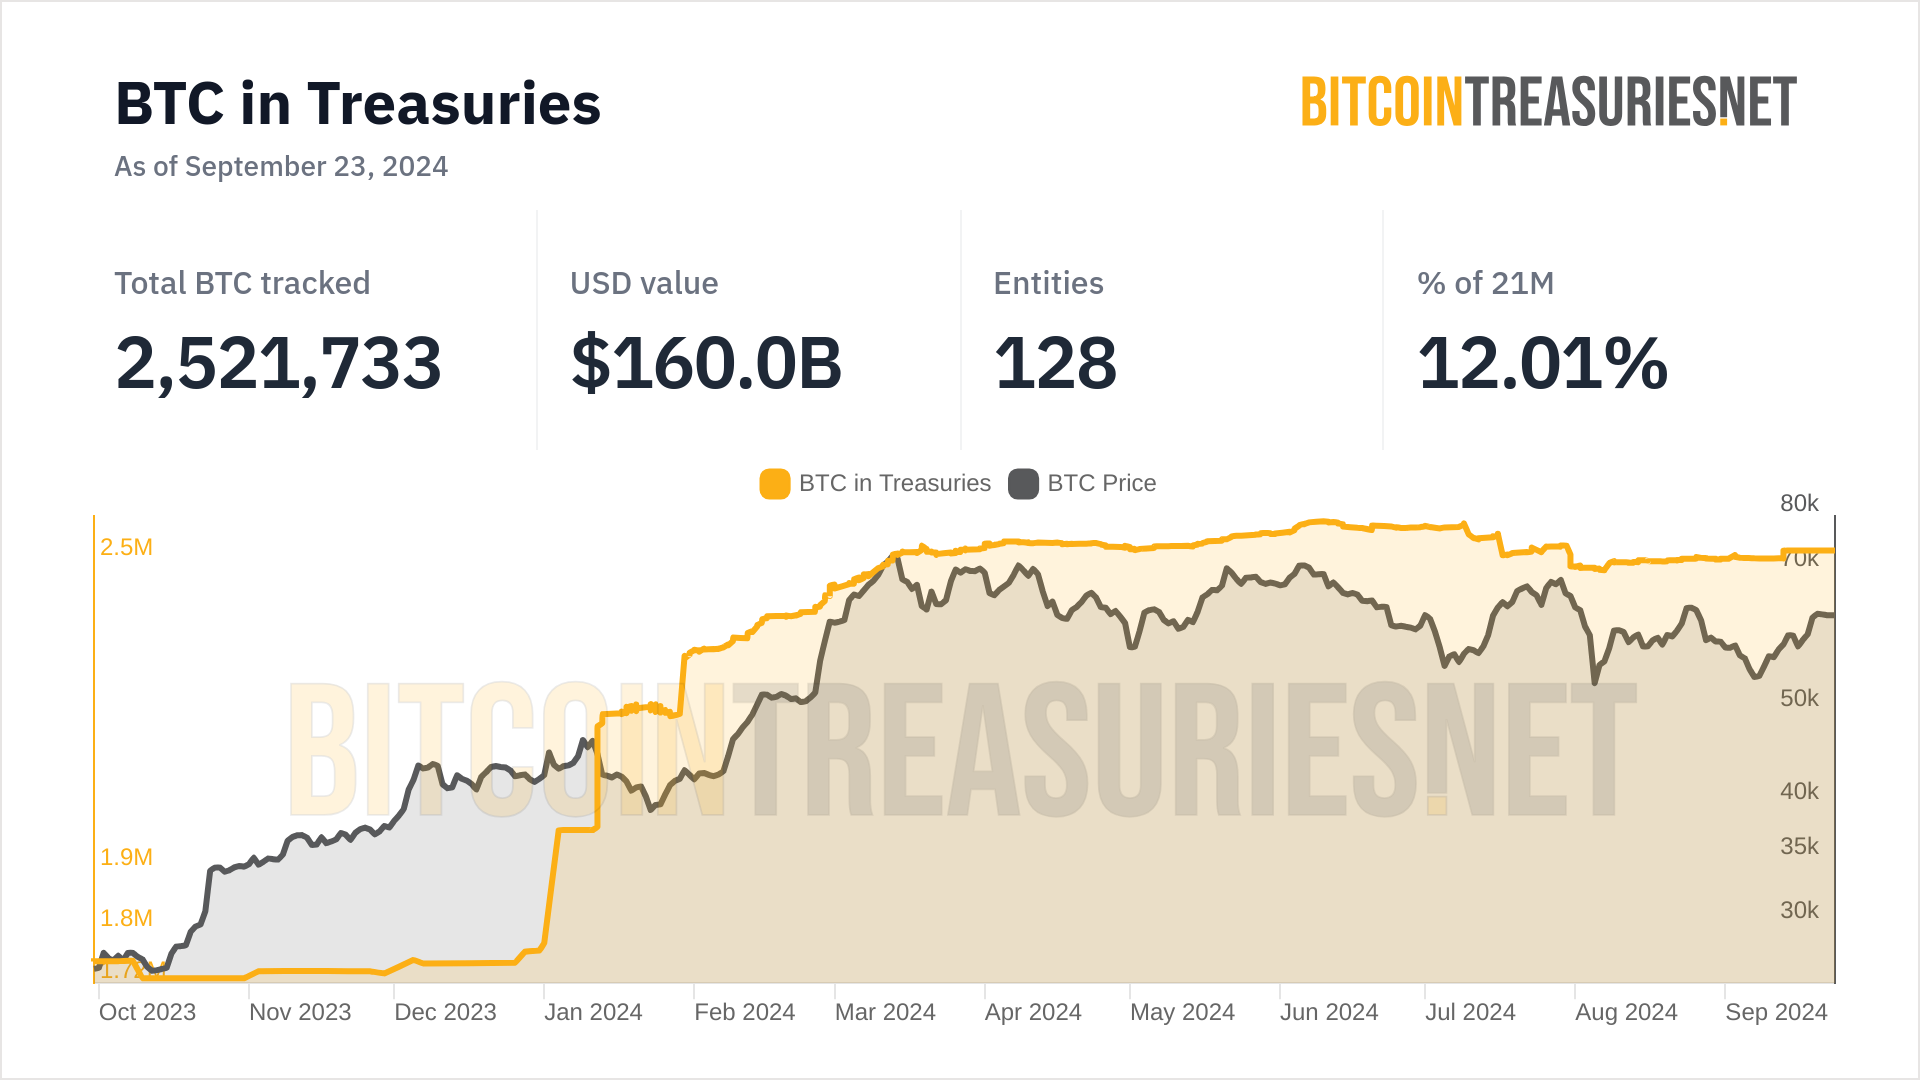
Task: Click the orange BTC in Treasuries legend swatch
Action: click(x=775, y=484)
